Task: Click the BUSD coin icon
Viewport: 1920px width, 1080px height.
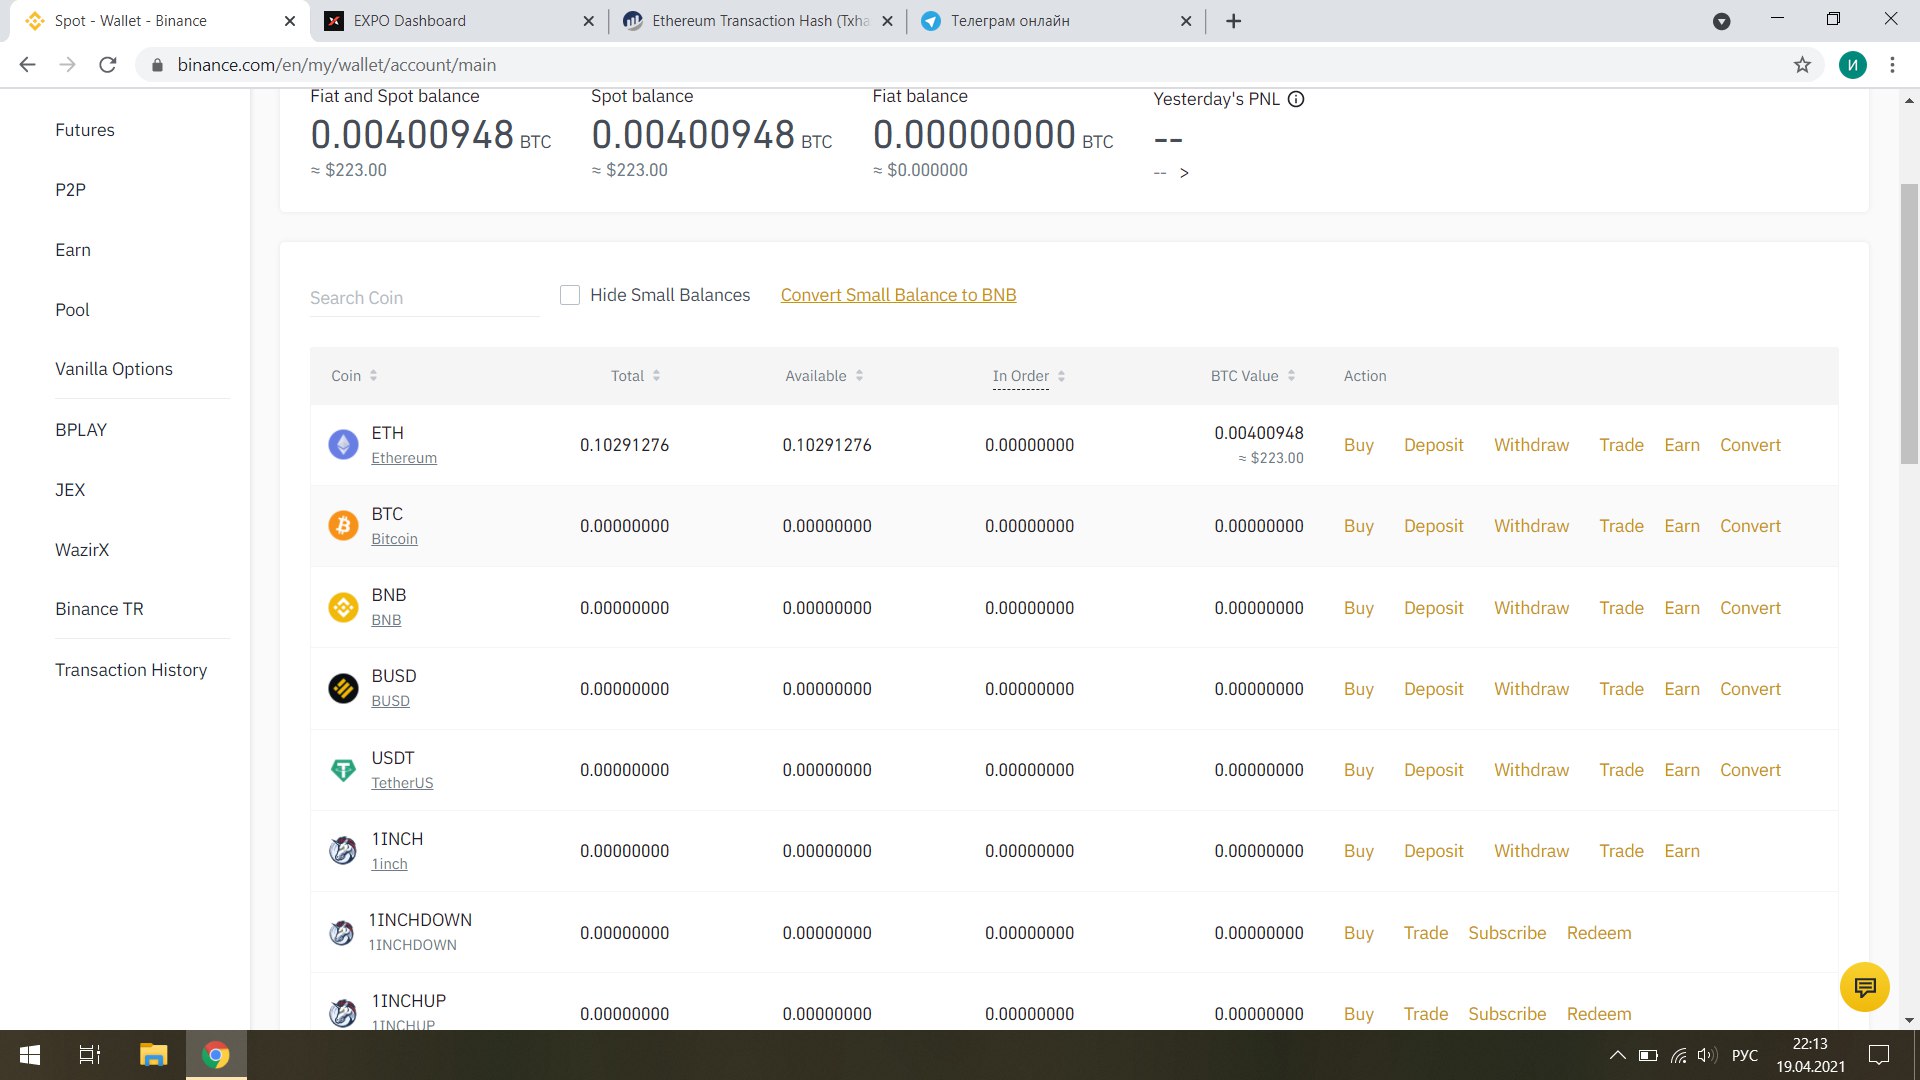Action: tap(343, 689)
